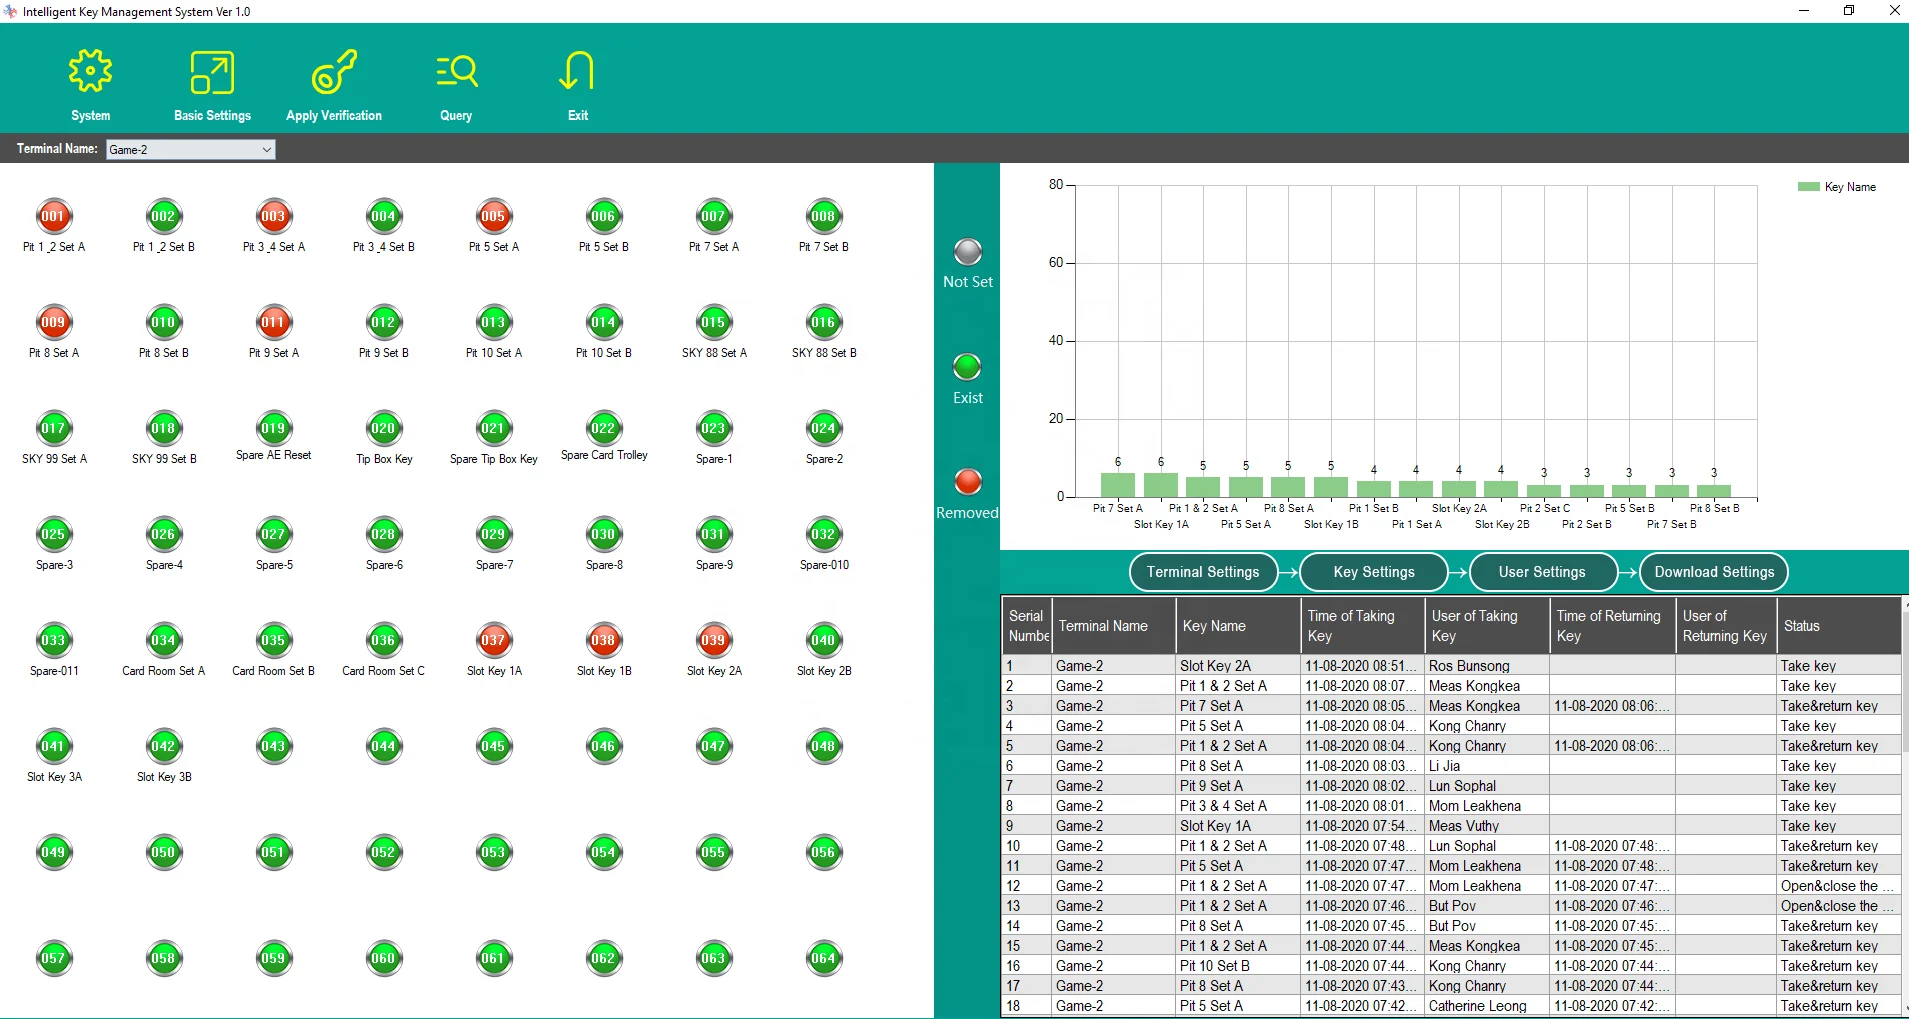Expand the Terminal Name dropdown
The image size is (1909, 1019).
click(x=266, y=150)
